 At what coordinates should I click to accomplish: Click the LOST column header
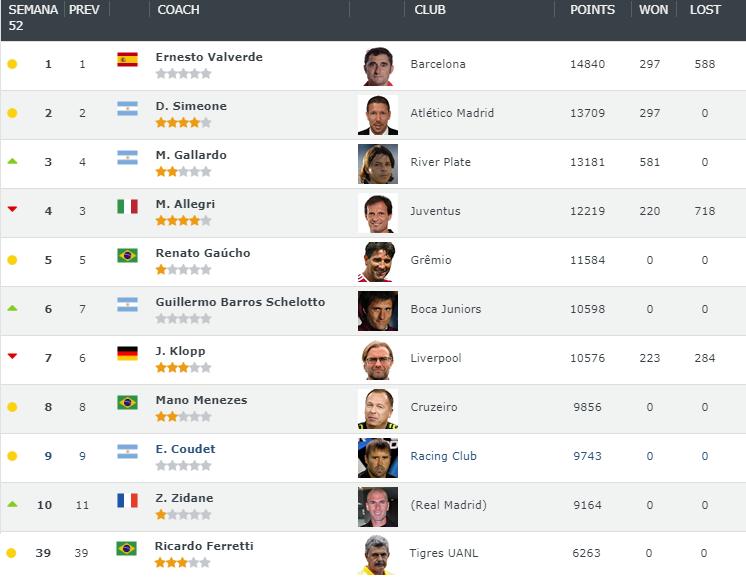705,10
